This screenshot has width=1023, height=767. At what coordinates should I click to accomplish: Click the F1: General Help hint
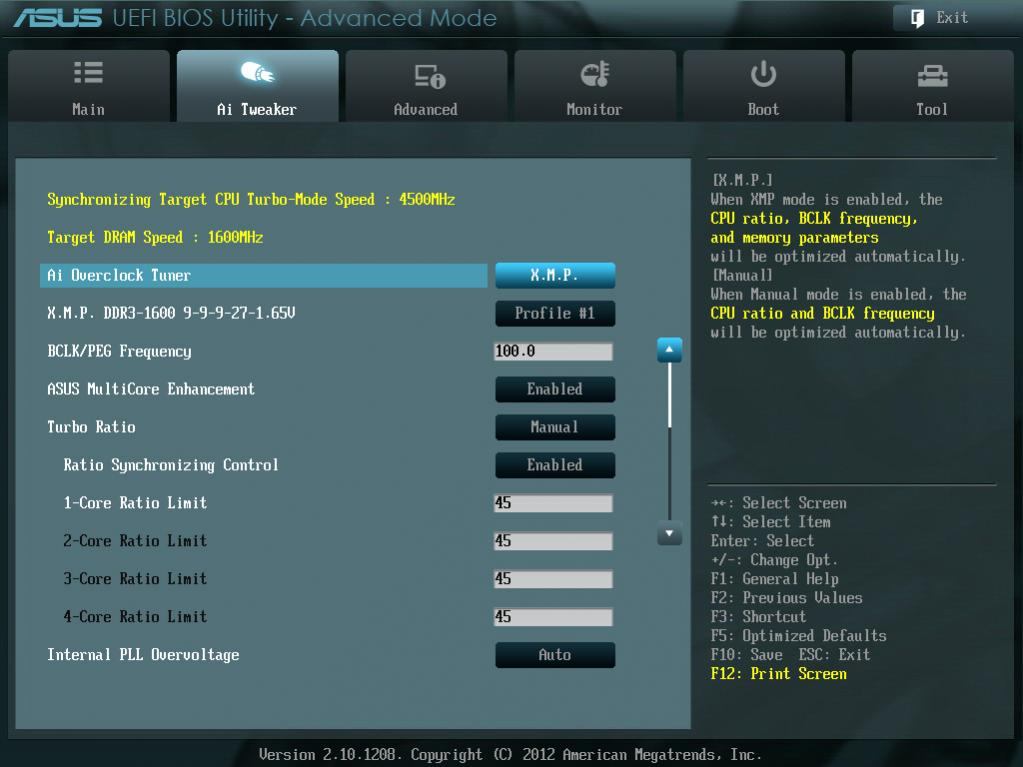(x=775, y=579)
